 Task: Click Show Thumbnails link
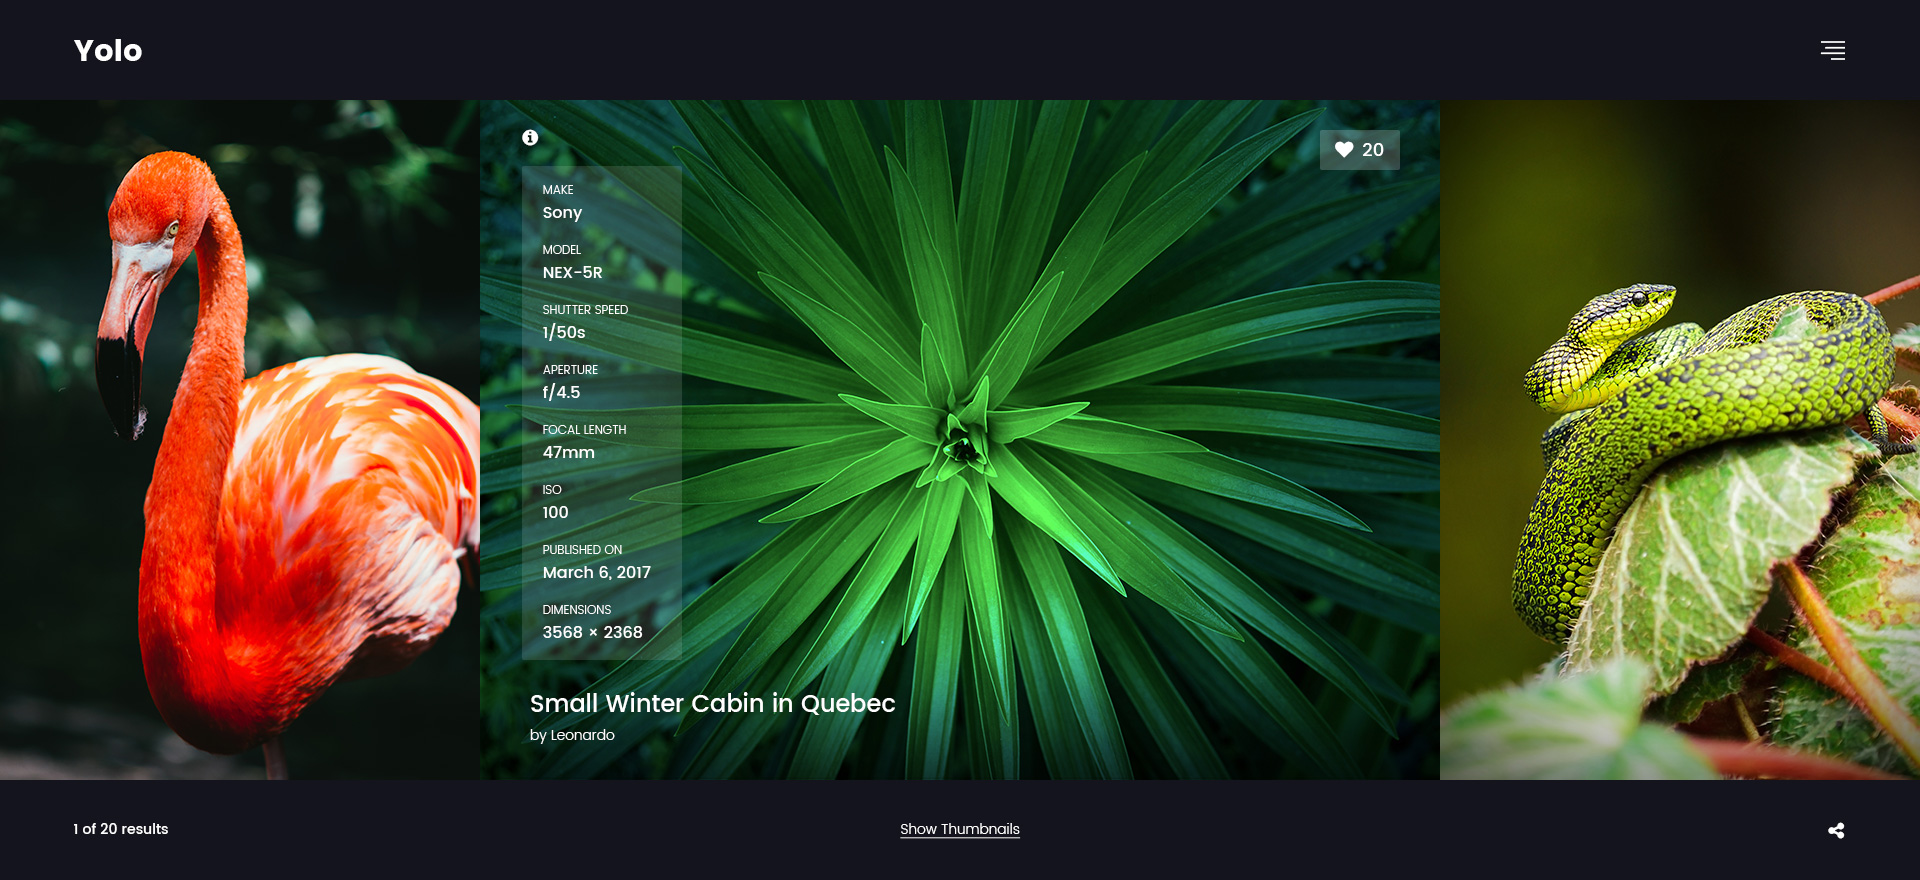[x=960, y=829]
